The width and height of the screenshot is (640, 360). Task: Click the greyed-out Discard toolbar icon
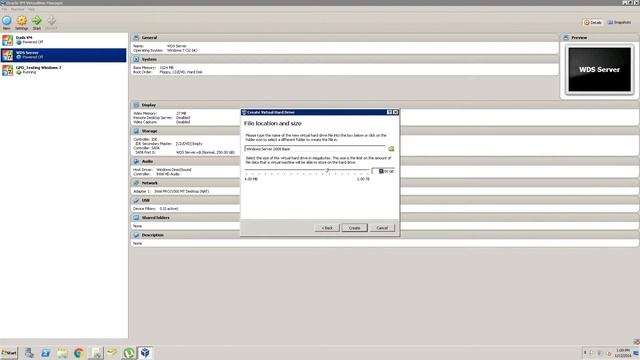coord(51,21)
